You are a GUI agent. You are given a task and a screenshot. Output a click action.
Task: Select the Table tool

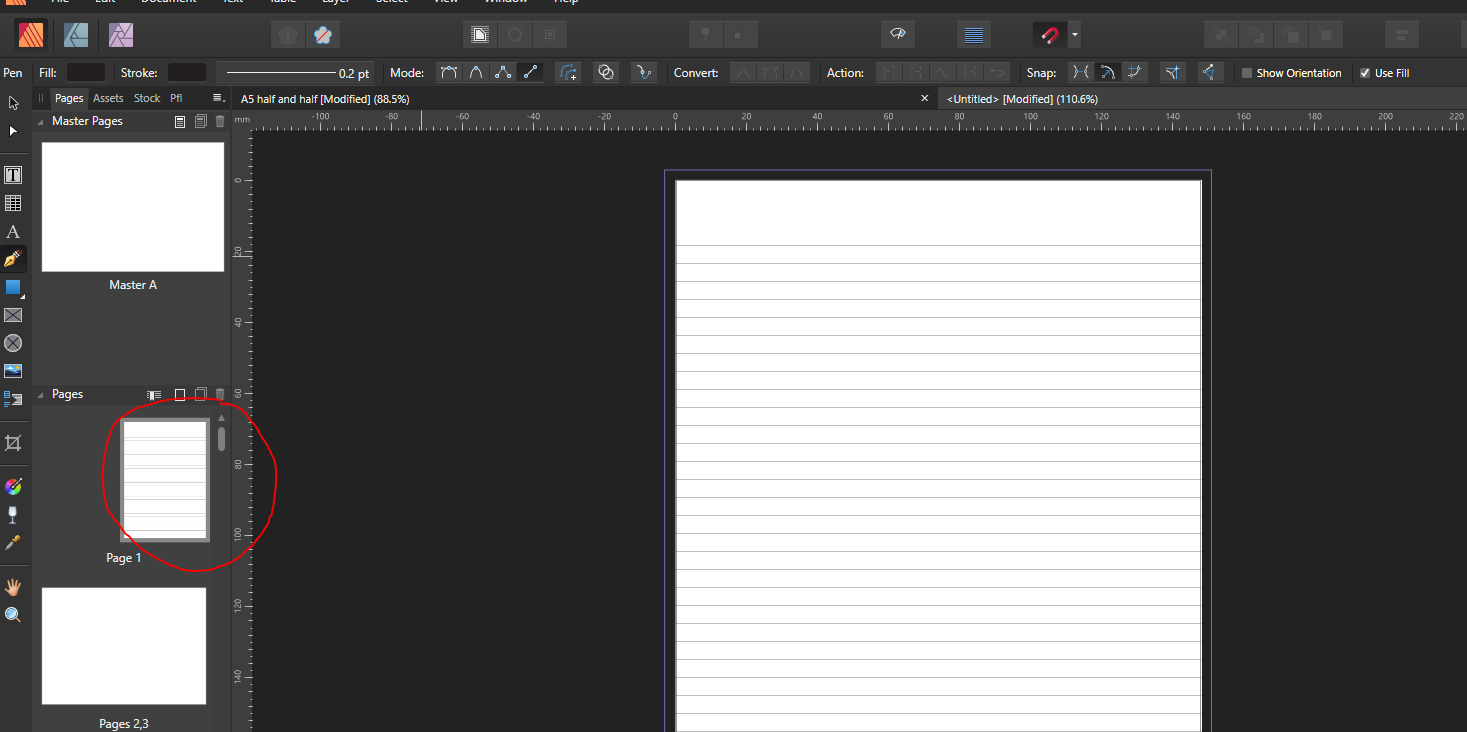pos(13,203)
